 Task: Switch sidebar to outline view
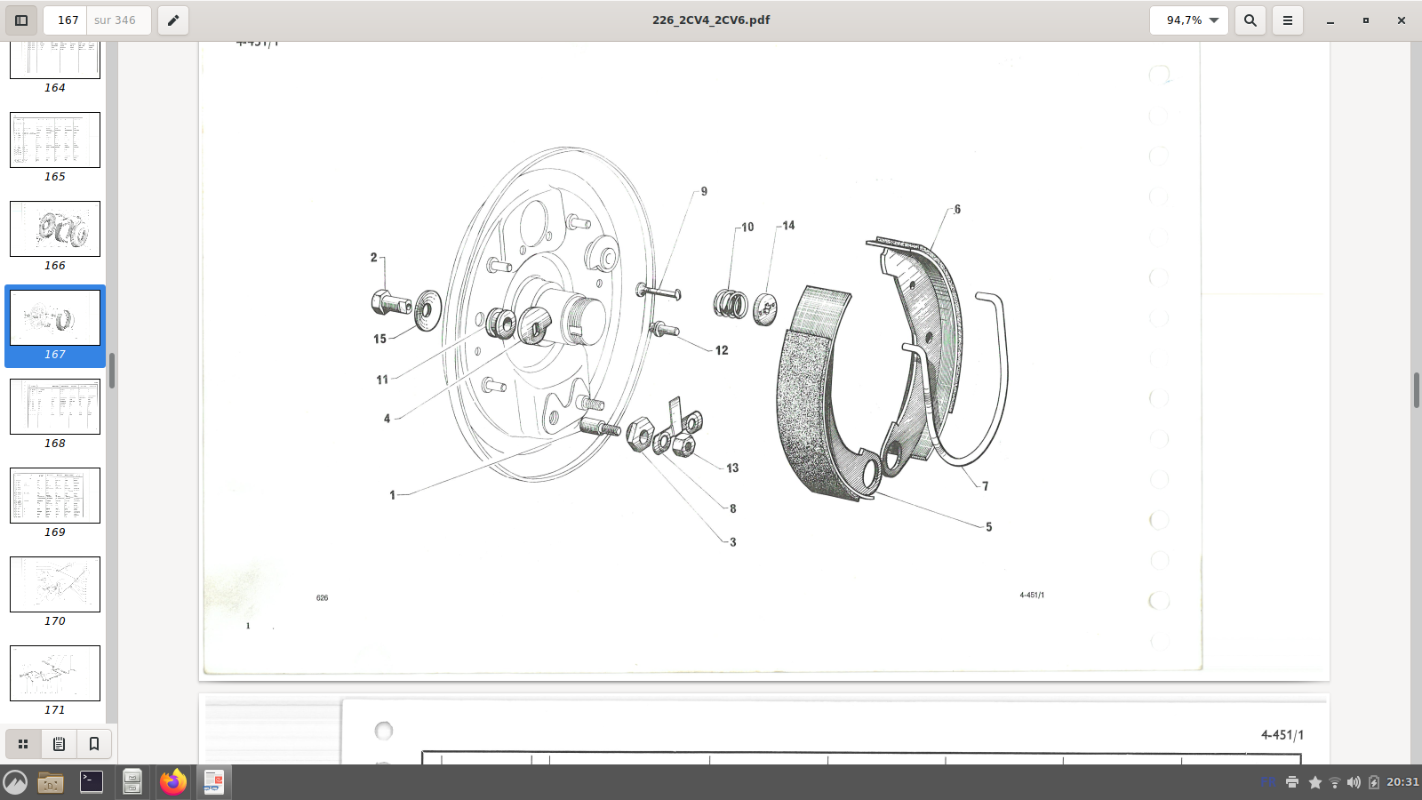tap(59, 744)
